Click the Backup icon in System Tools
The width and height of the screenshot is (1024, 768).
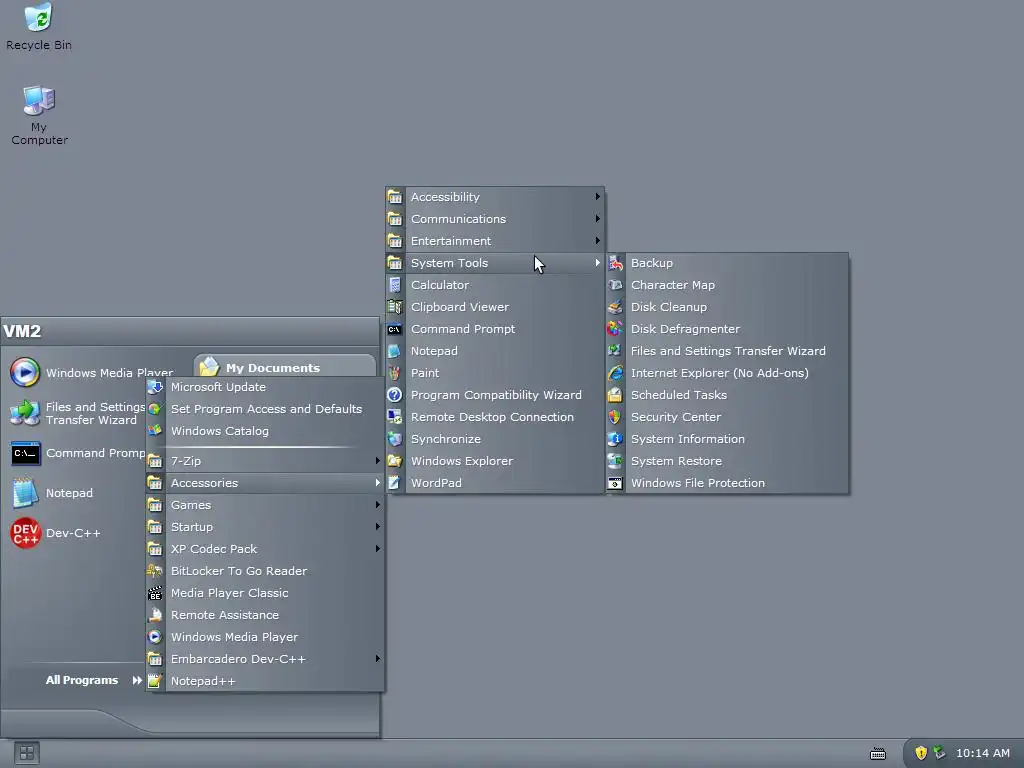point(615,263)
